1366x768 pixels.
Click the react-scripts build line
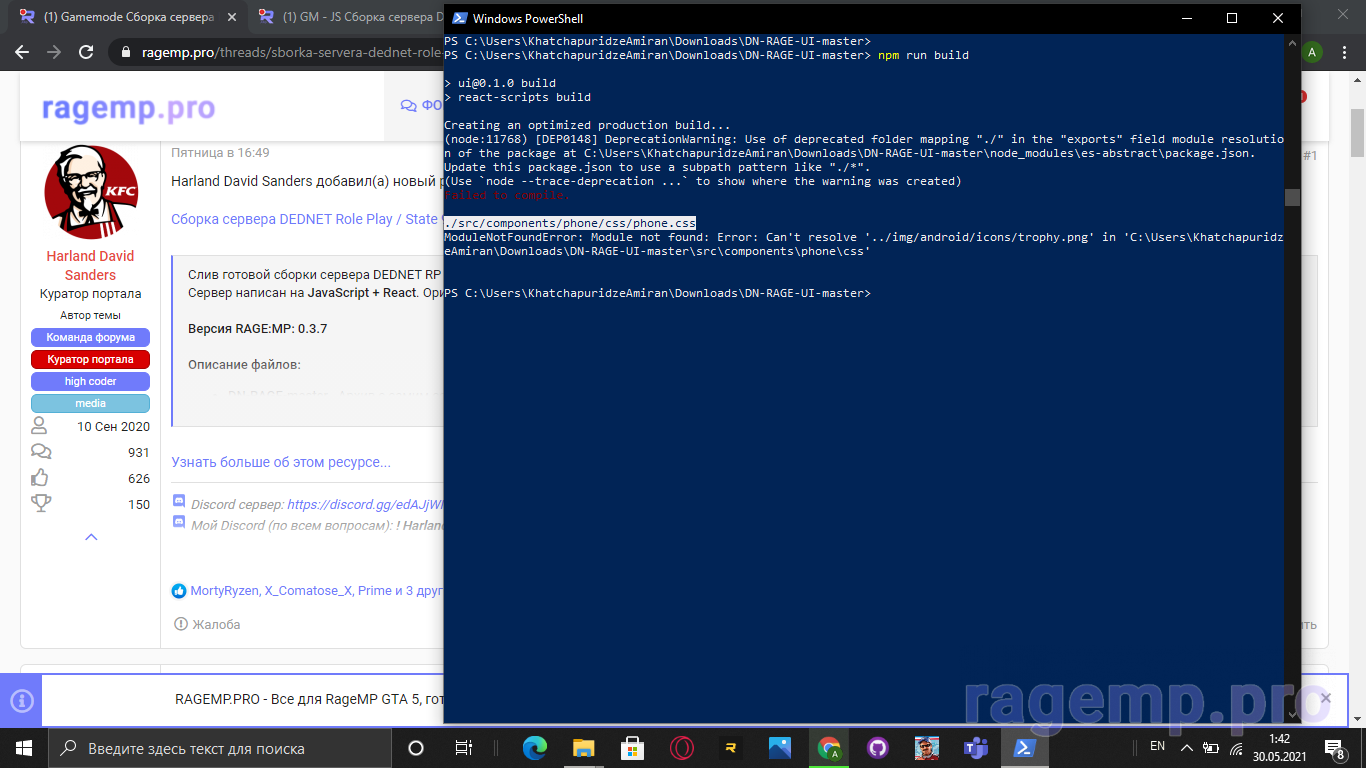[524, 97]
